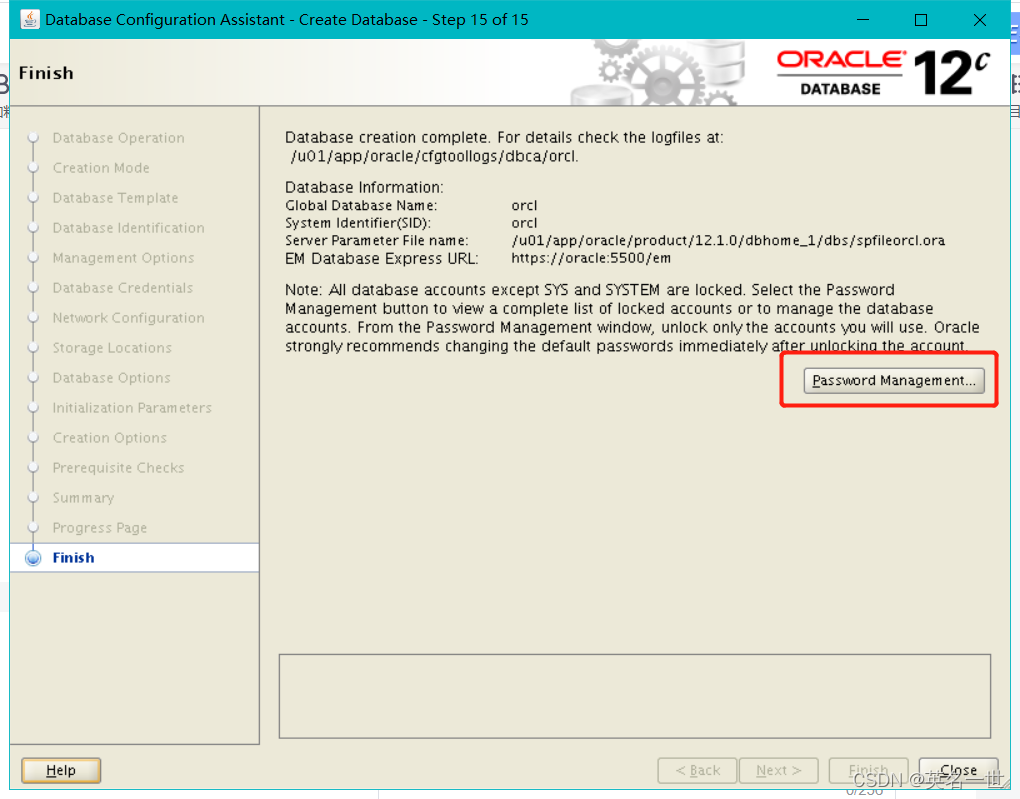This screenshot has height=799, width=1020.
Task: Select the Initialization Parameters step
Action: [132, 407]
